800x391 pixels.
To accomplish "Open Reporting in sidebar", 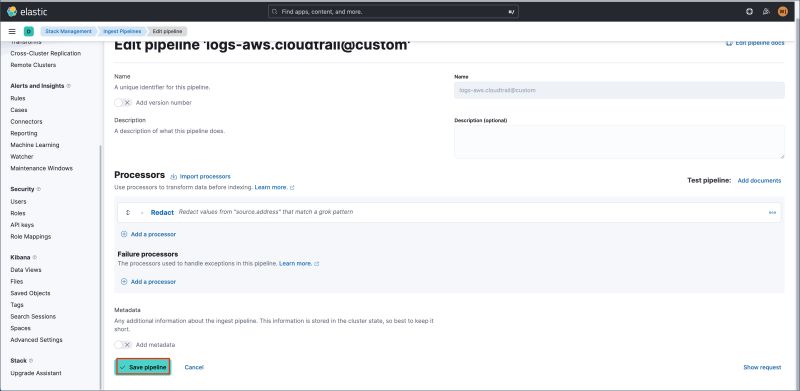I will pyautogui.click(x=24, y=134).
